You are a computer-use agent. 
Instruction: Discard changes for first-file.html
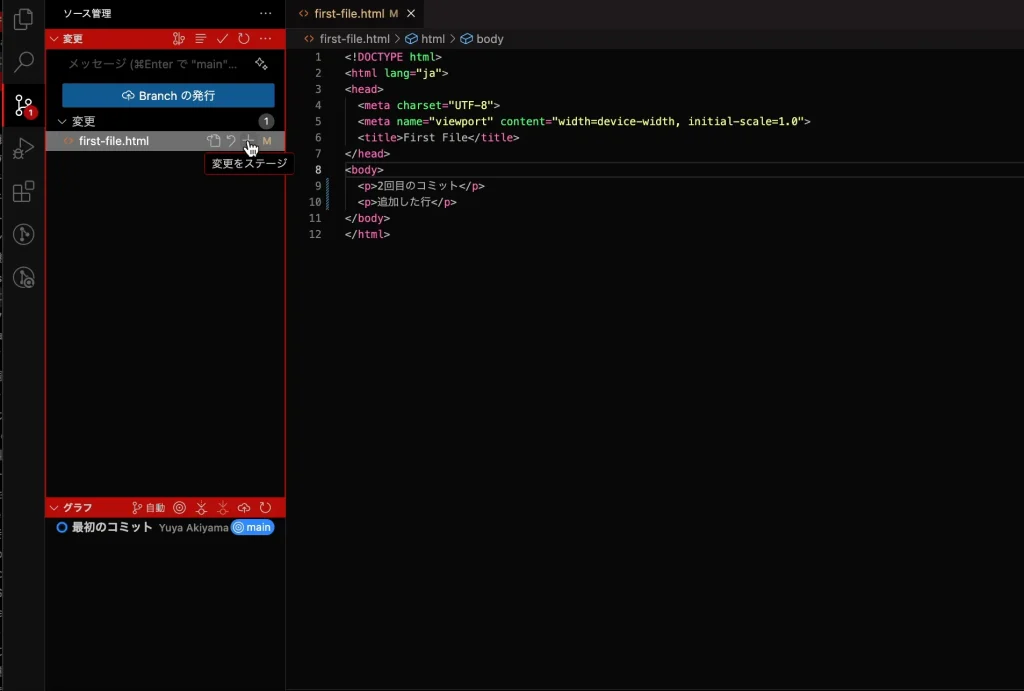click(231, 140)
